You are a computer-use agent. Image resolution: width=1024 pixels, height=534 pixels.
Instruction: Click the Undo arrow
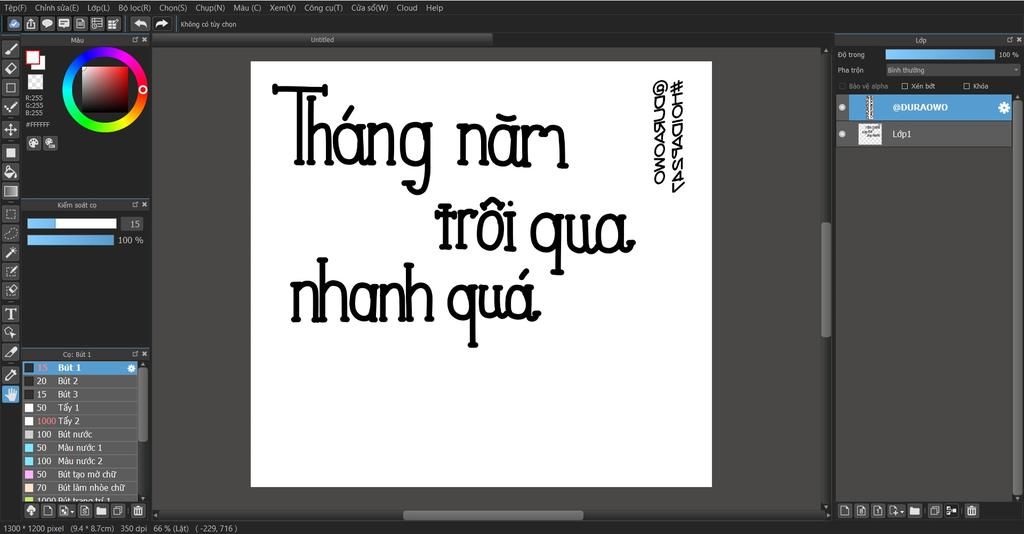point(140,24)
